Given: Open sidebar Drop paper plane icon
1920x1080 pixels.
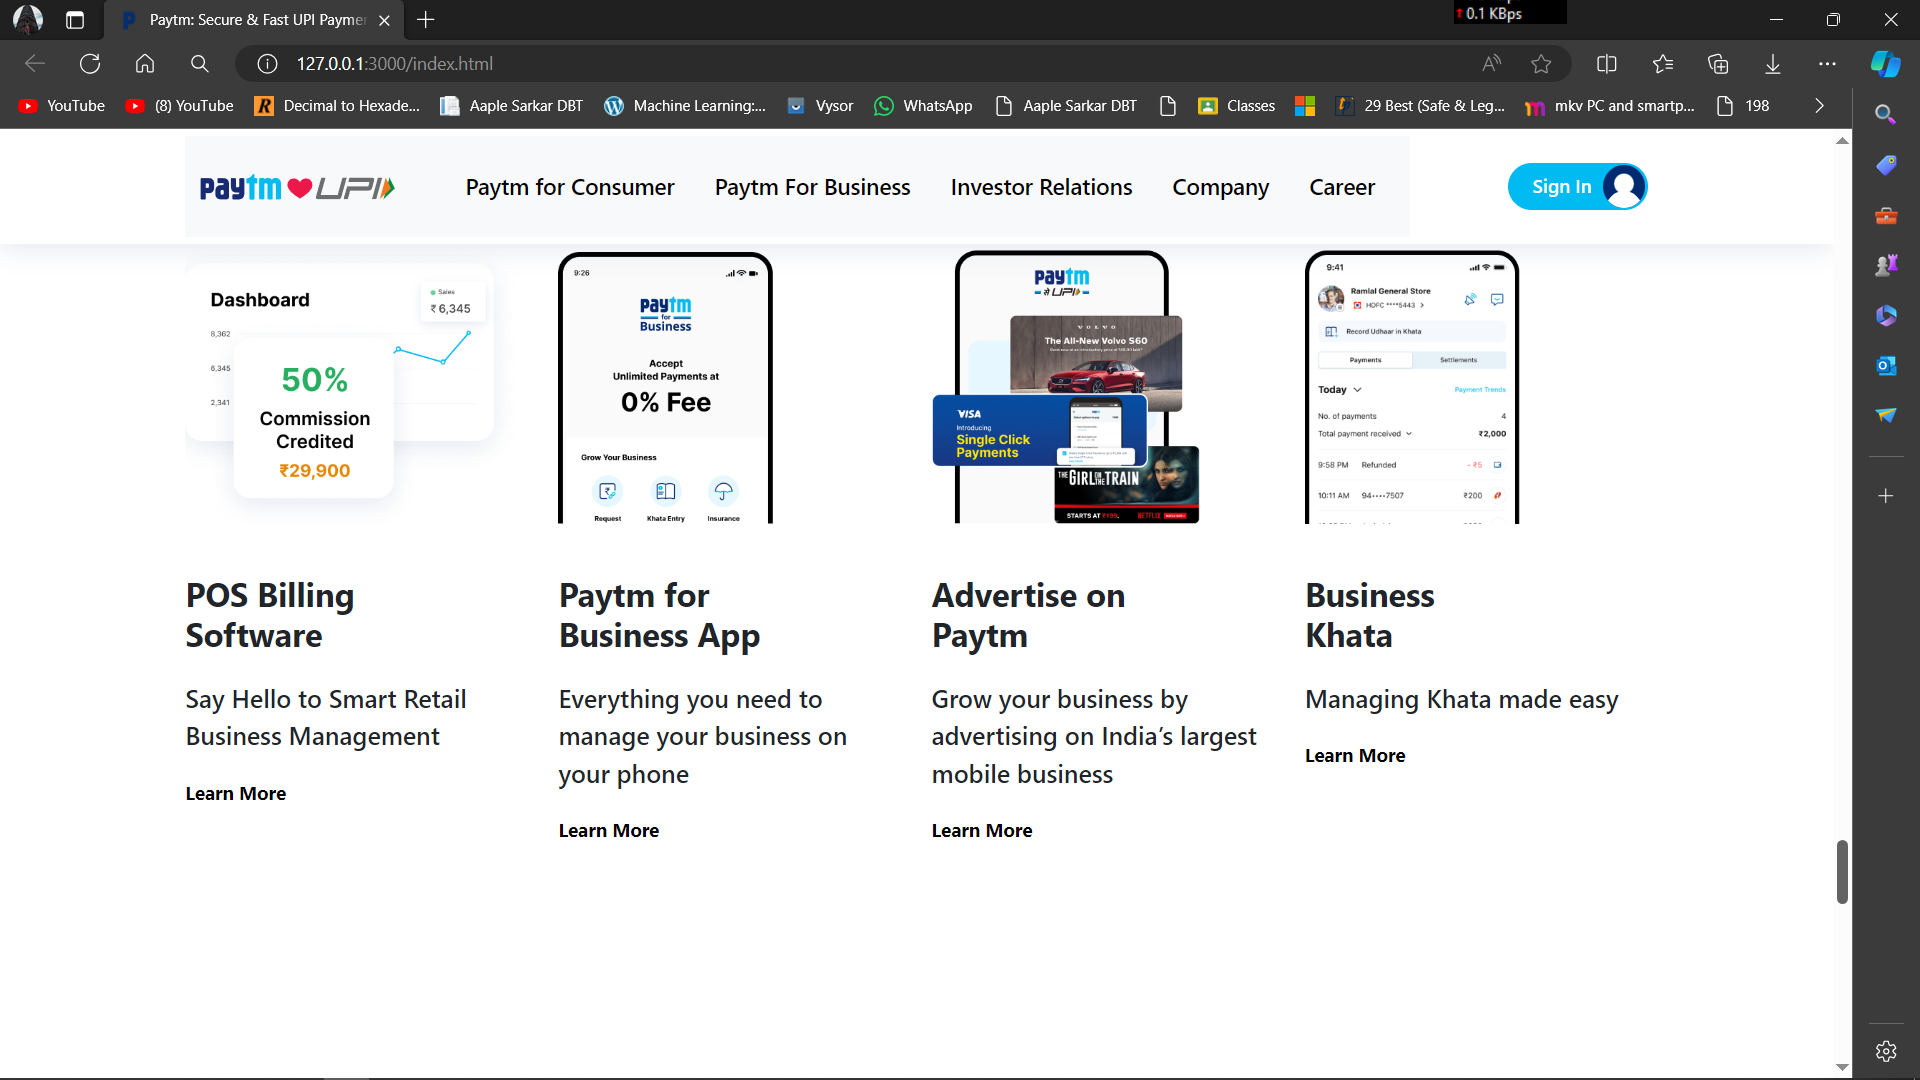Looking at the screenshot, I should coord(1886,415).
